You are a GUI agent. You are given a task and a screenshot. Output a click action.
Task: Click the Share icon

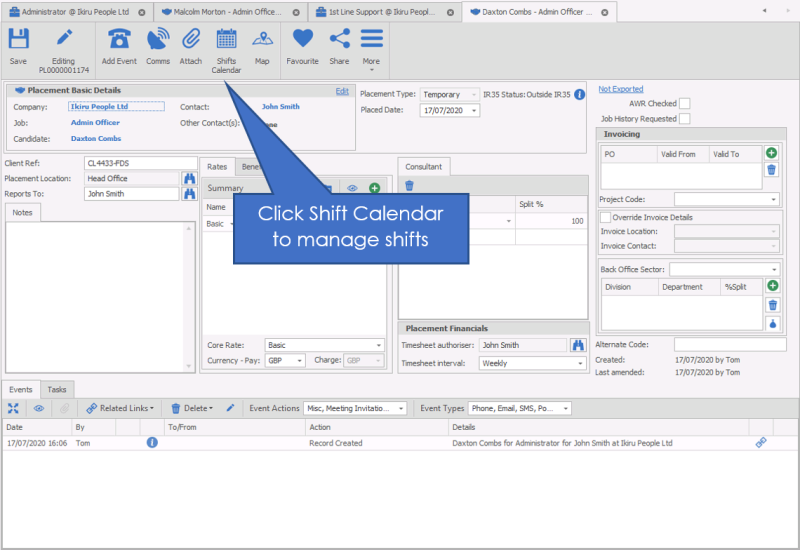[x=339, y=47]
